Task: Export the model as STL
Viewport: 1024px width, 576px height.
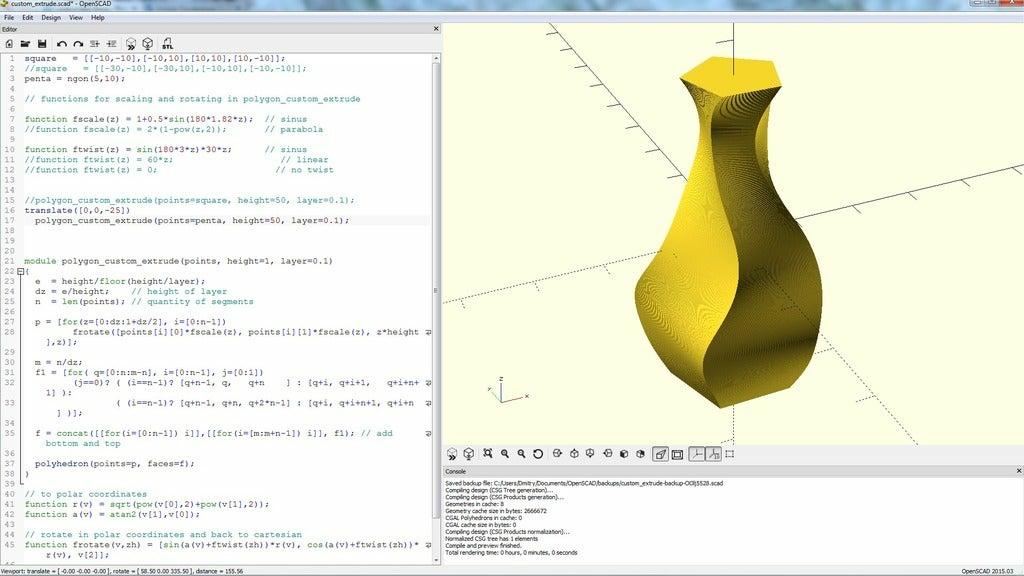Action: point(167,44)
